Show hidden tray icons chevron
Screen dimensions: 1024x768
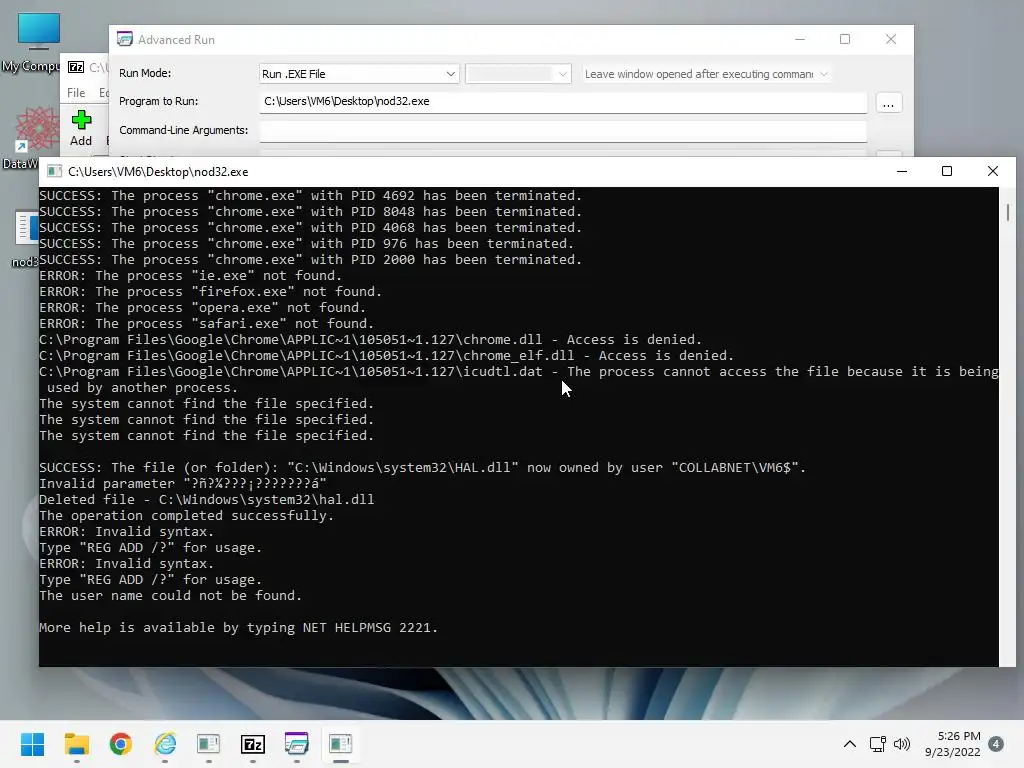tap(850, 744)
